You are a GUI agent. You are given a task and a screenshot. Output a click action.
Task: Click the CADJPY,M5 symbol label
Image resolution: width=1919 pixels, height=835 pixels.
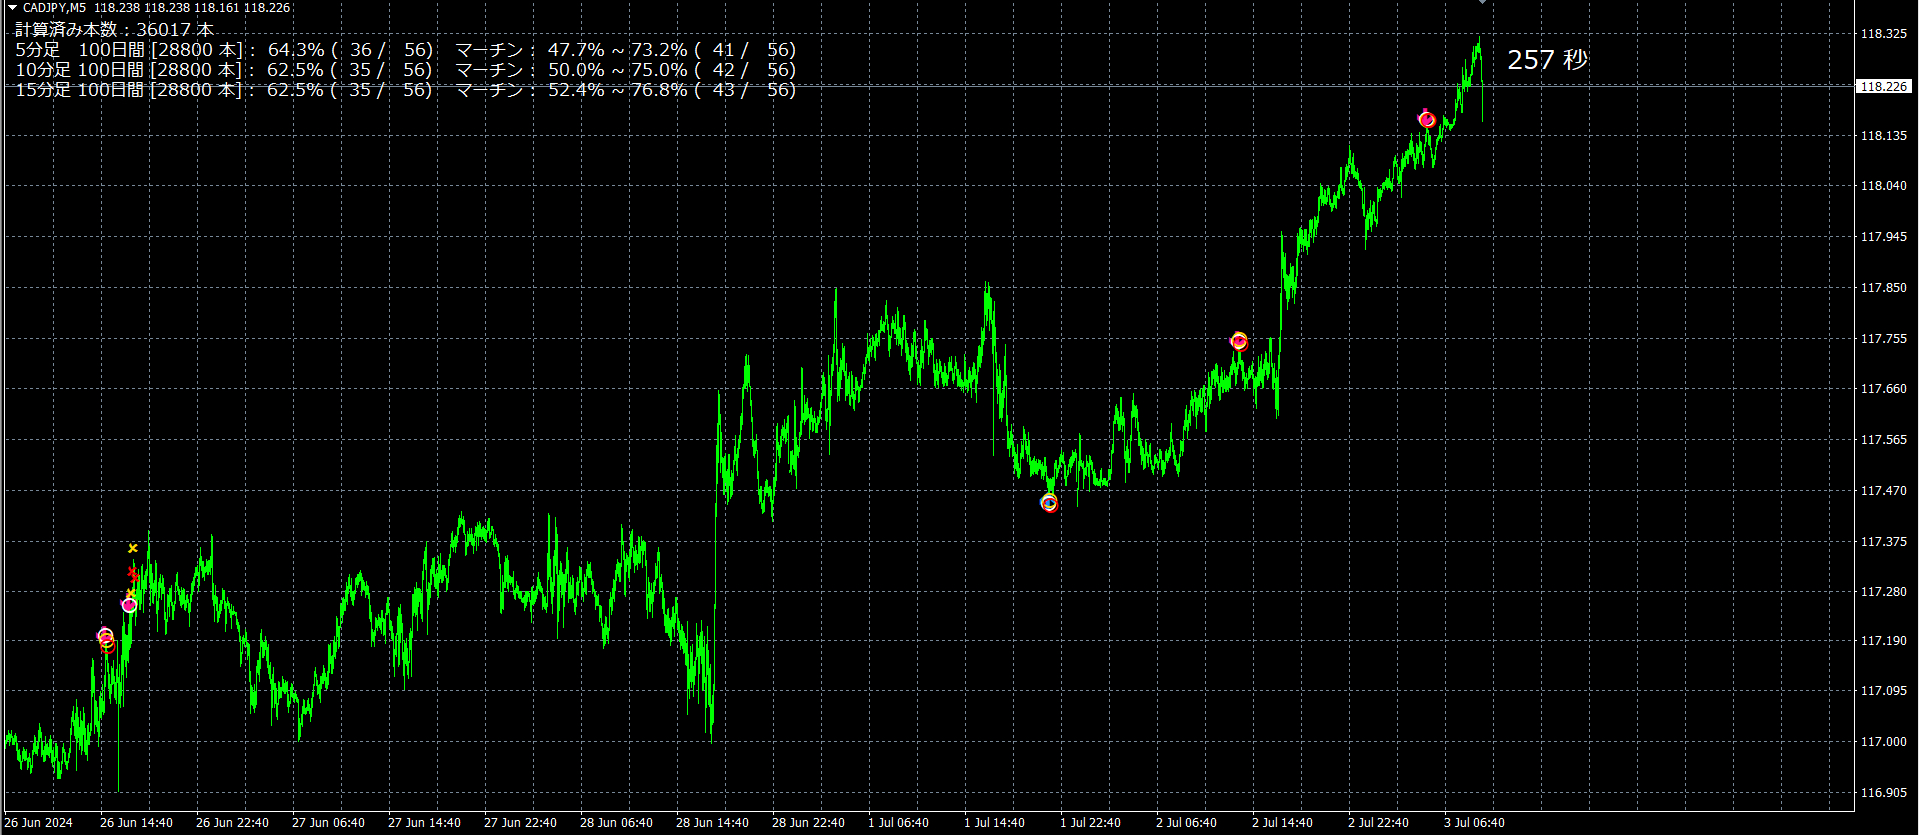coord(54,8)
